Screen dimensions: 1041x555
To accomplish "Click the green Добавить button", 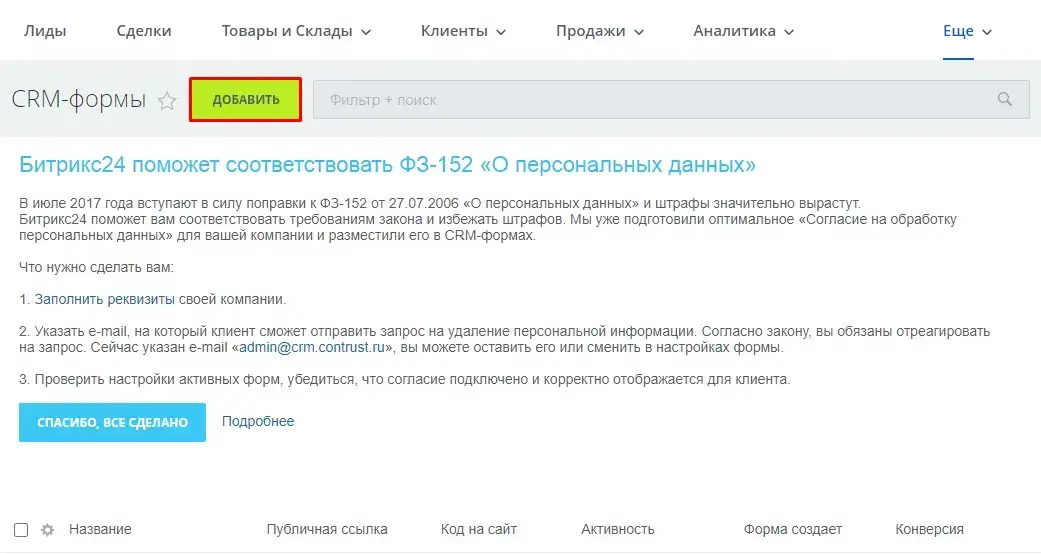I will click(246, 100).
